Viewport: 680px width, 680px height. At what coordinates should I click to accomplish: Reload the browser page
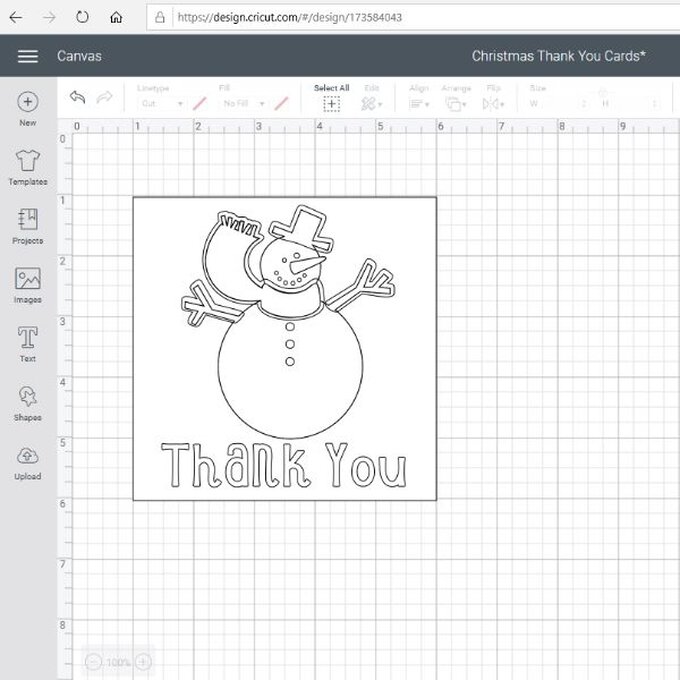[82, 17]
